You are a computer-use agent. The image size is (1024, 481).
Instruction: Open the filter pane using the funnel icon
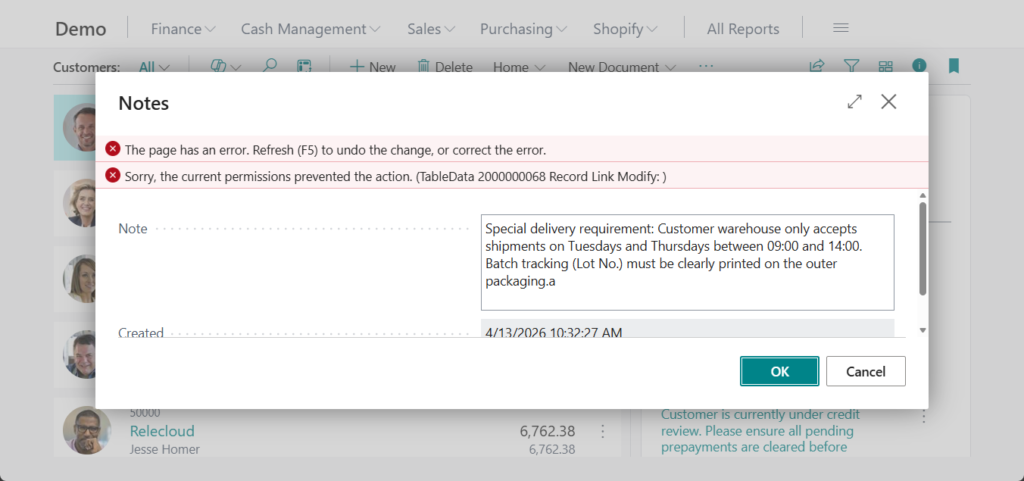[851, 67]
